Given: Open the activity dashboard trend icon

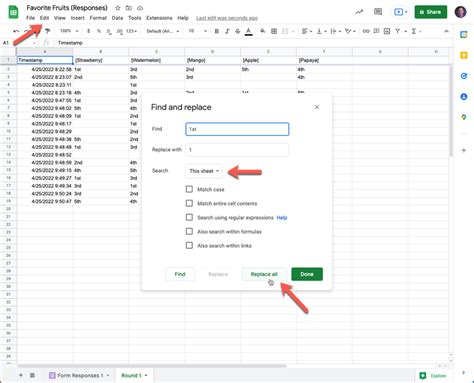Looking at the screenshot, I should pos(359,12).
